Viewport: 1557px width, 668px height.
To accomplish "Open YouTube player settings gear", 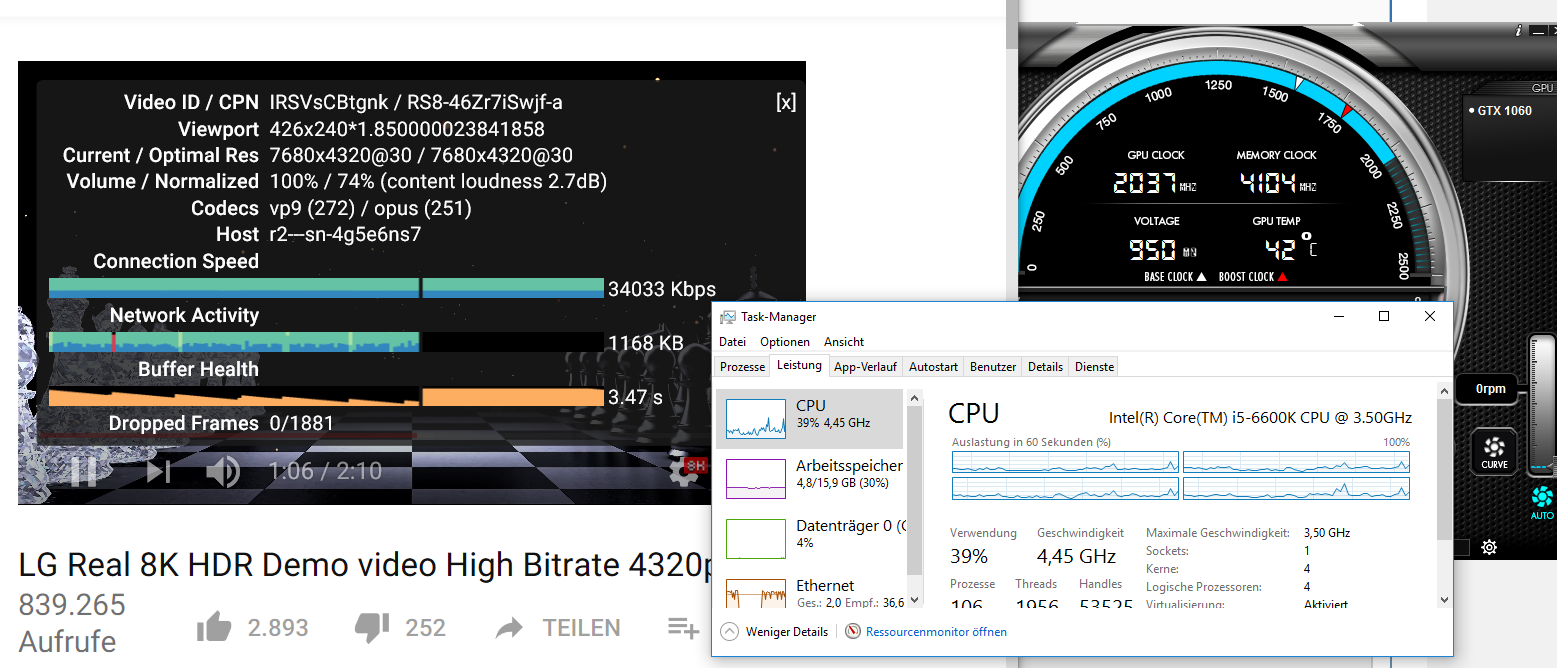I will (683, 471).
